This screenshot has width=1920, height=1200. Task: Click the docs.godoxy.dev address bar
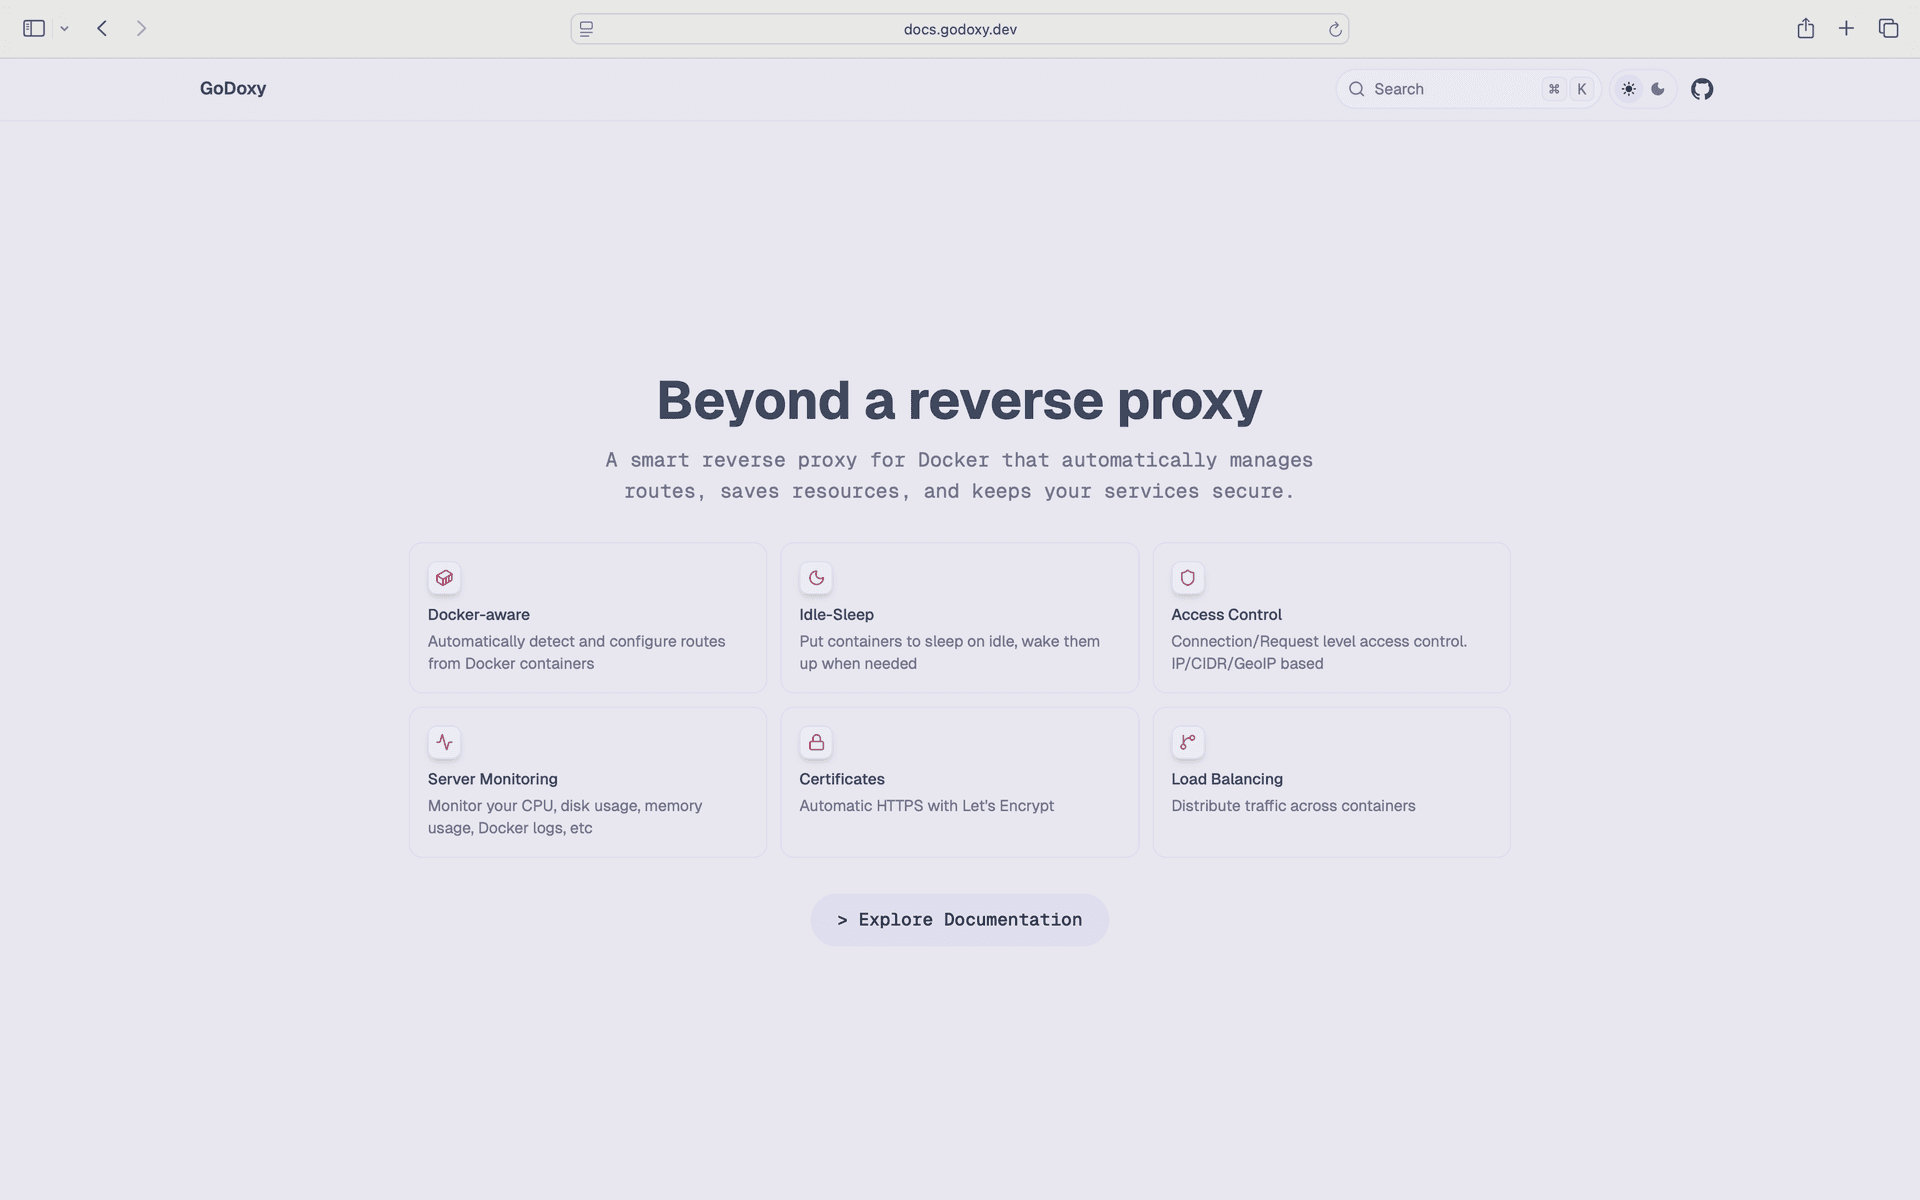tap(959, 29)
